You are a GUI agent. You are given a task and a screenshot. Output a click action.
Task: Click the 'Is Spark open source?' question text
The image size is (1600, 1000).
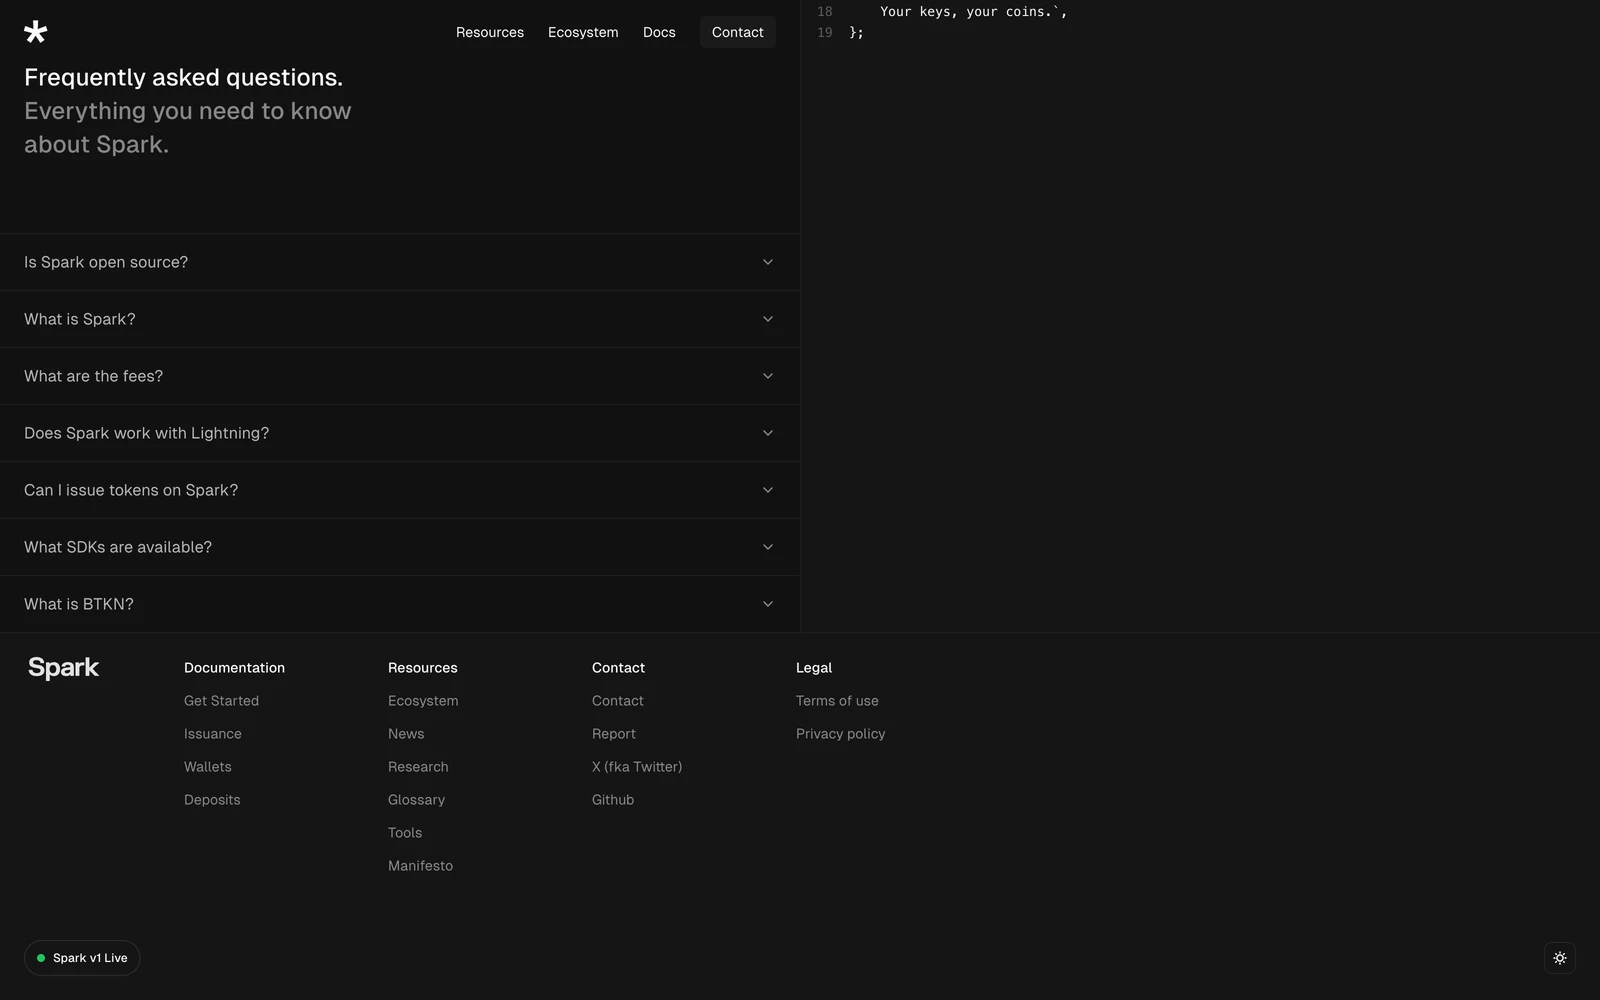coord(106,262)
